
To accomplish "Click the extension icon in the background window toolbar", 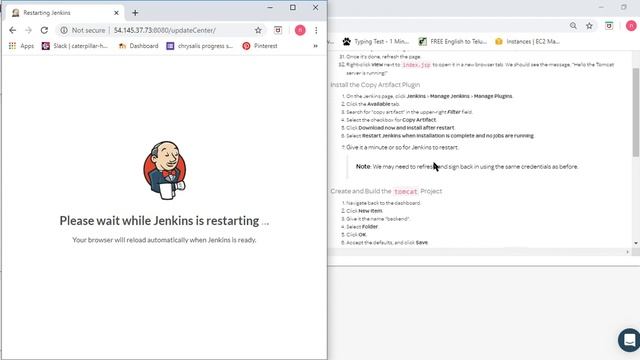I will click(609, 26).
